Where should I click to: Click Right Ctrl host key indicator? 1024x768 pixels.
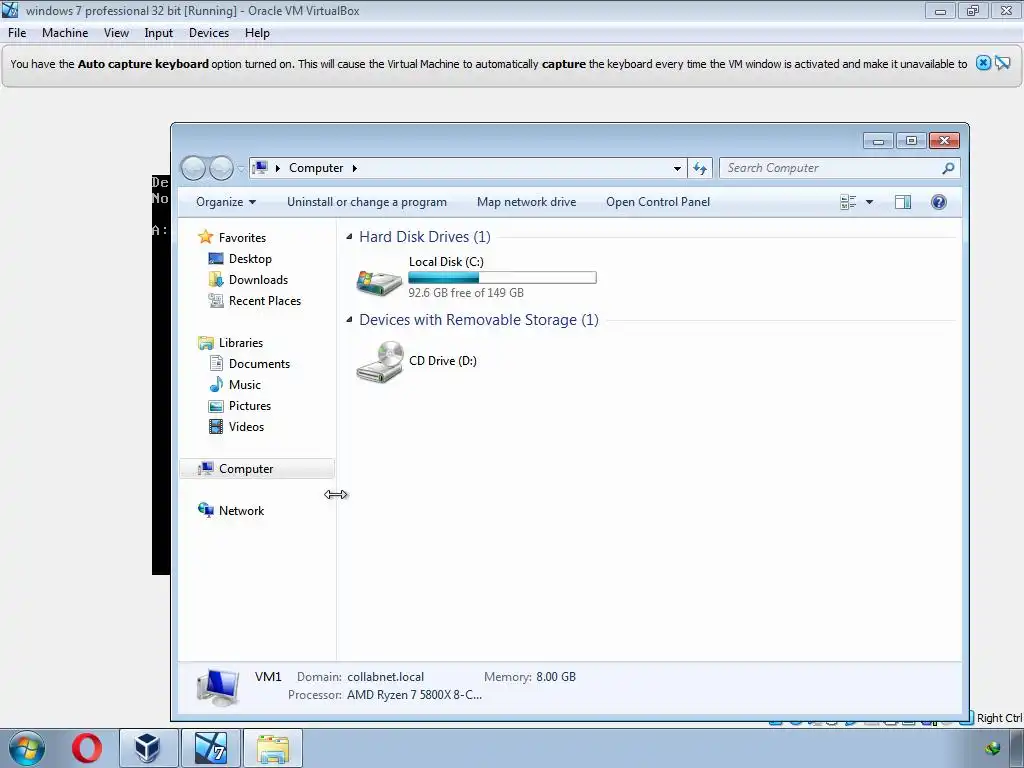(x=999, y=718)
